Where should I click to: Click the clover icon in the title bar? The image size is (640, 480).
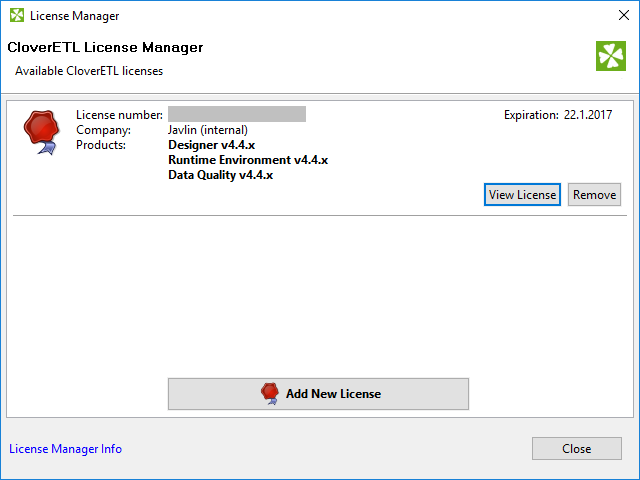point(16,16)
